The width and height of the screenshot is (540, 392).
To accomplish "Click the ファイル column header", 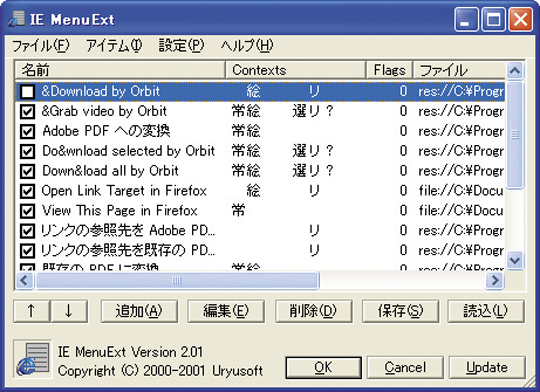I will [459, 70].
